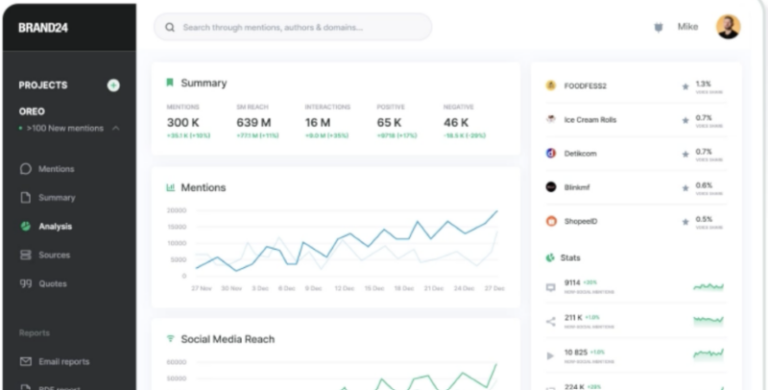Viewport: 768px width, 390px height.
Task: Open the >100 New mentions link
Action: pos(65,128)
